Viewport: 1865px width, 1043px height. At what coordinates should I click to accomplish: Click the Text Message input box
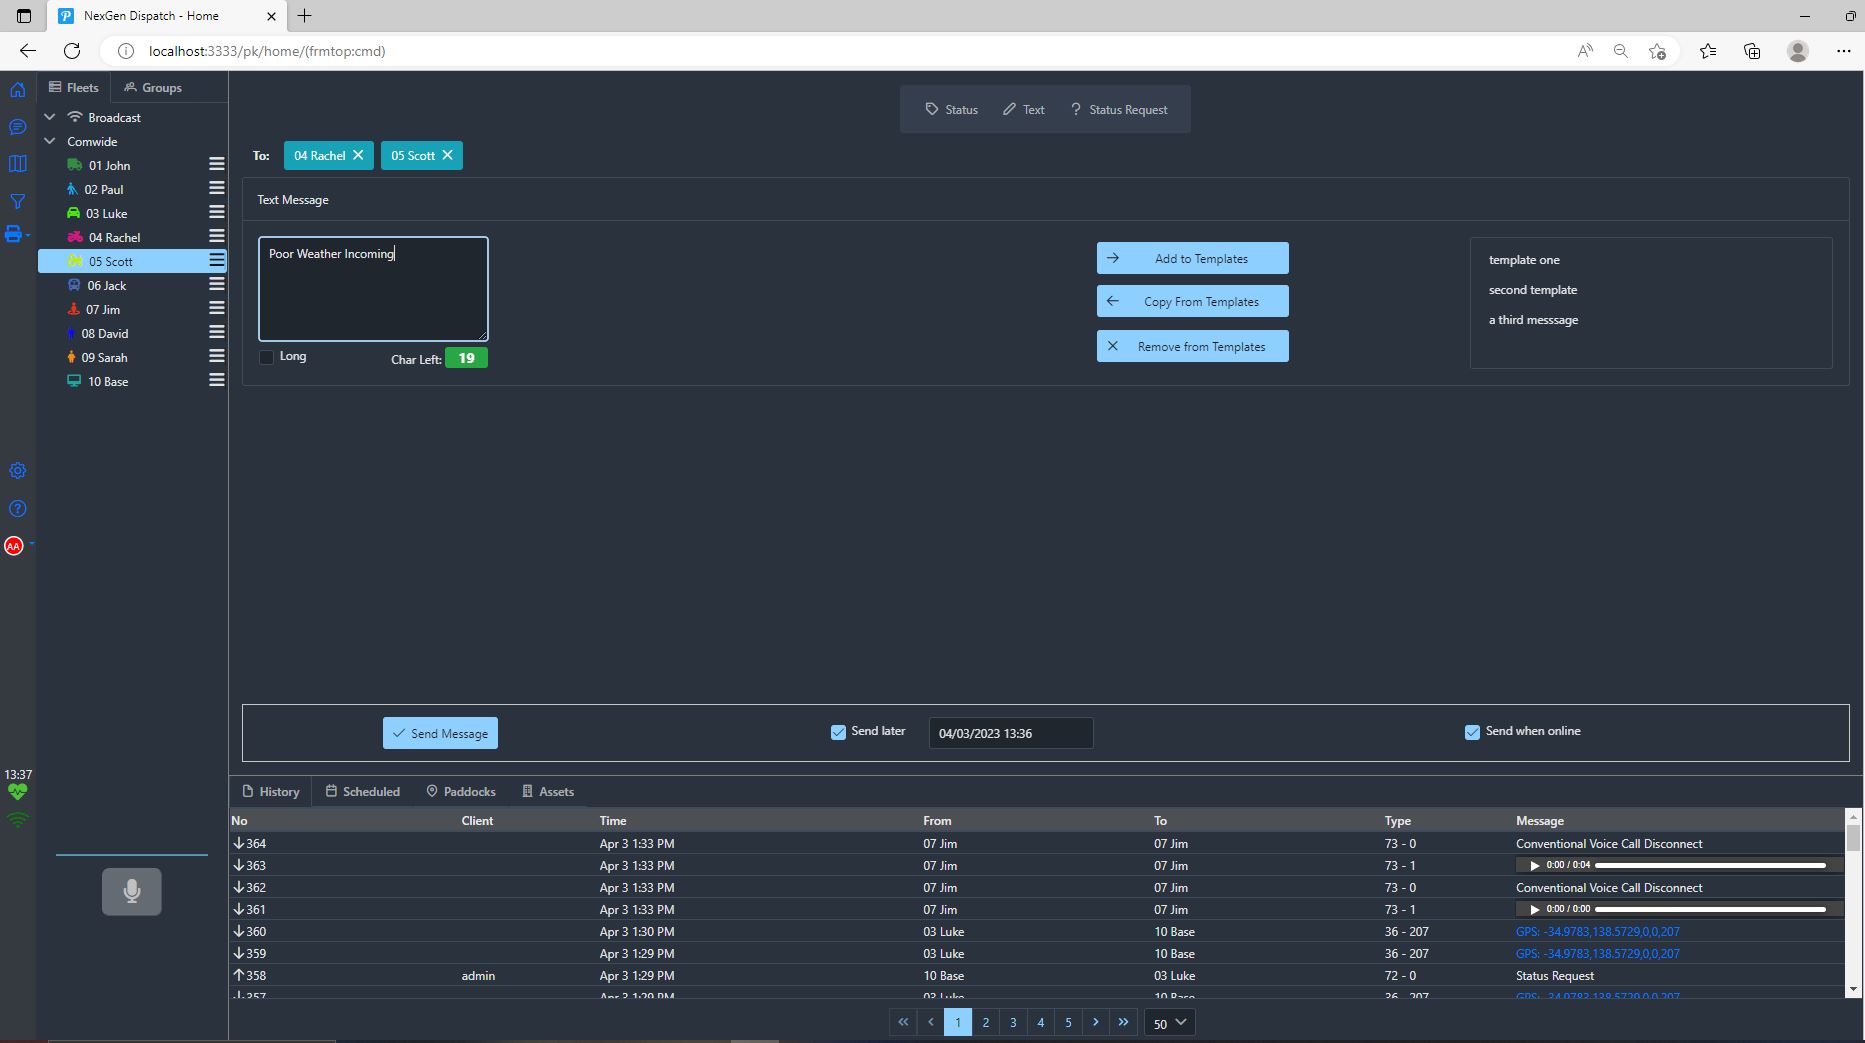pos(373,289)
